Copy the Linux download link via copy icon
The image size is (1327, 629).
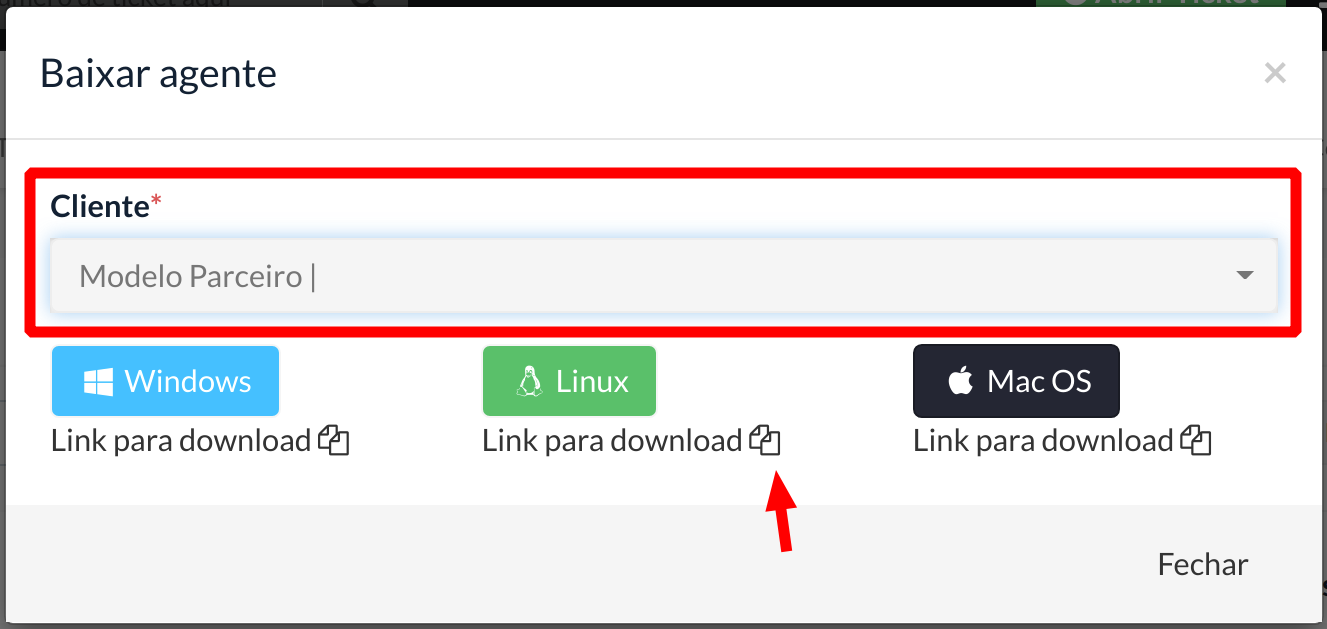(765, 441)
